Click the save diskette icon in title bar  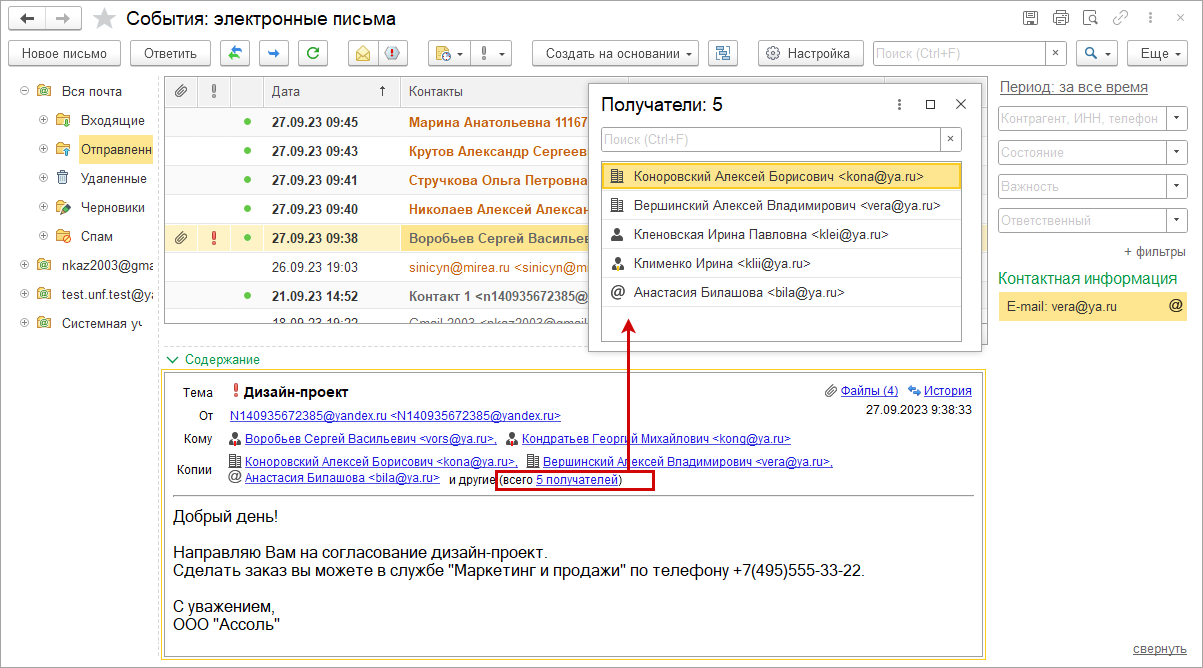click(x=1031, y=18)
